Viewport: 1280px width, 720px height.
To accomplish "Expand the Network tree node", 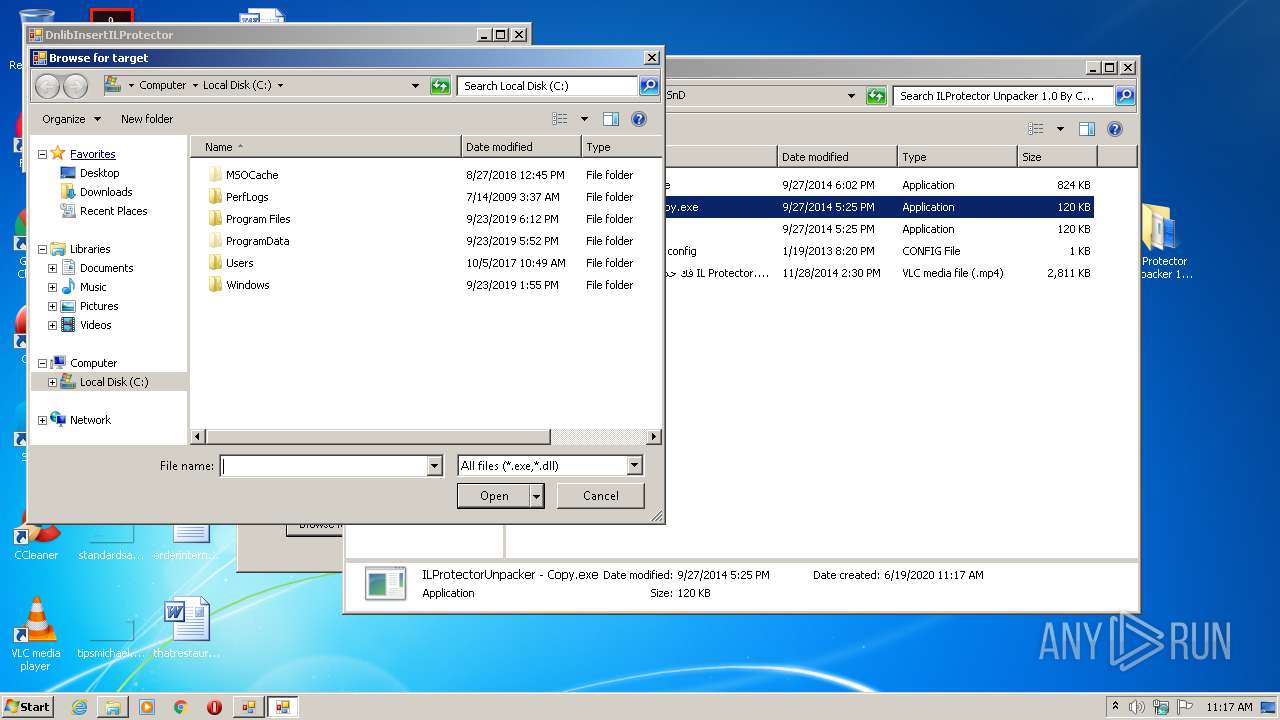I will (x=43, y=420).
